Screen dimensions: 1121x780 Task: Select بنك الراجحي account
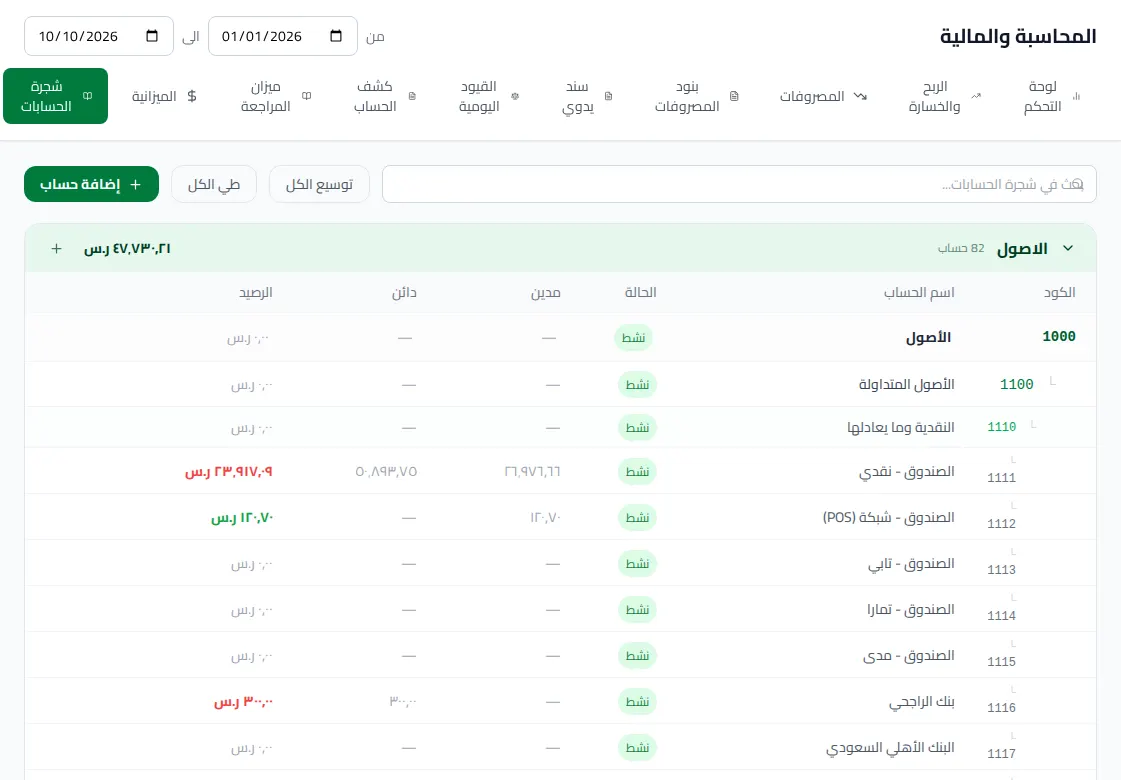point(922,702)
